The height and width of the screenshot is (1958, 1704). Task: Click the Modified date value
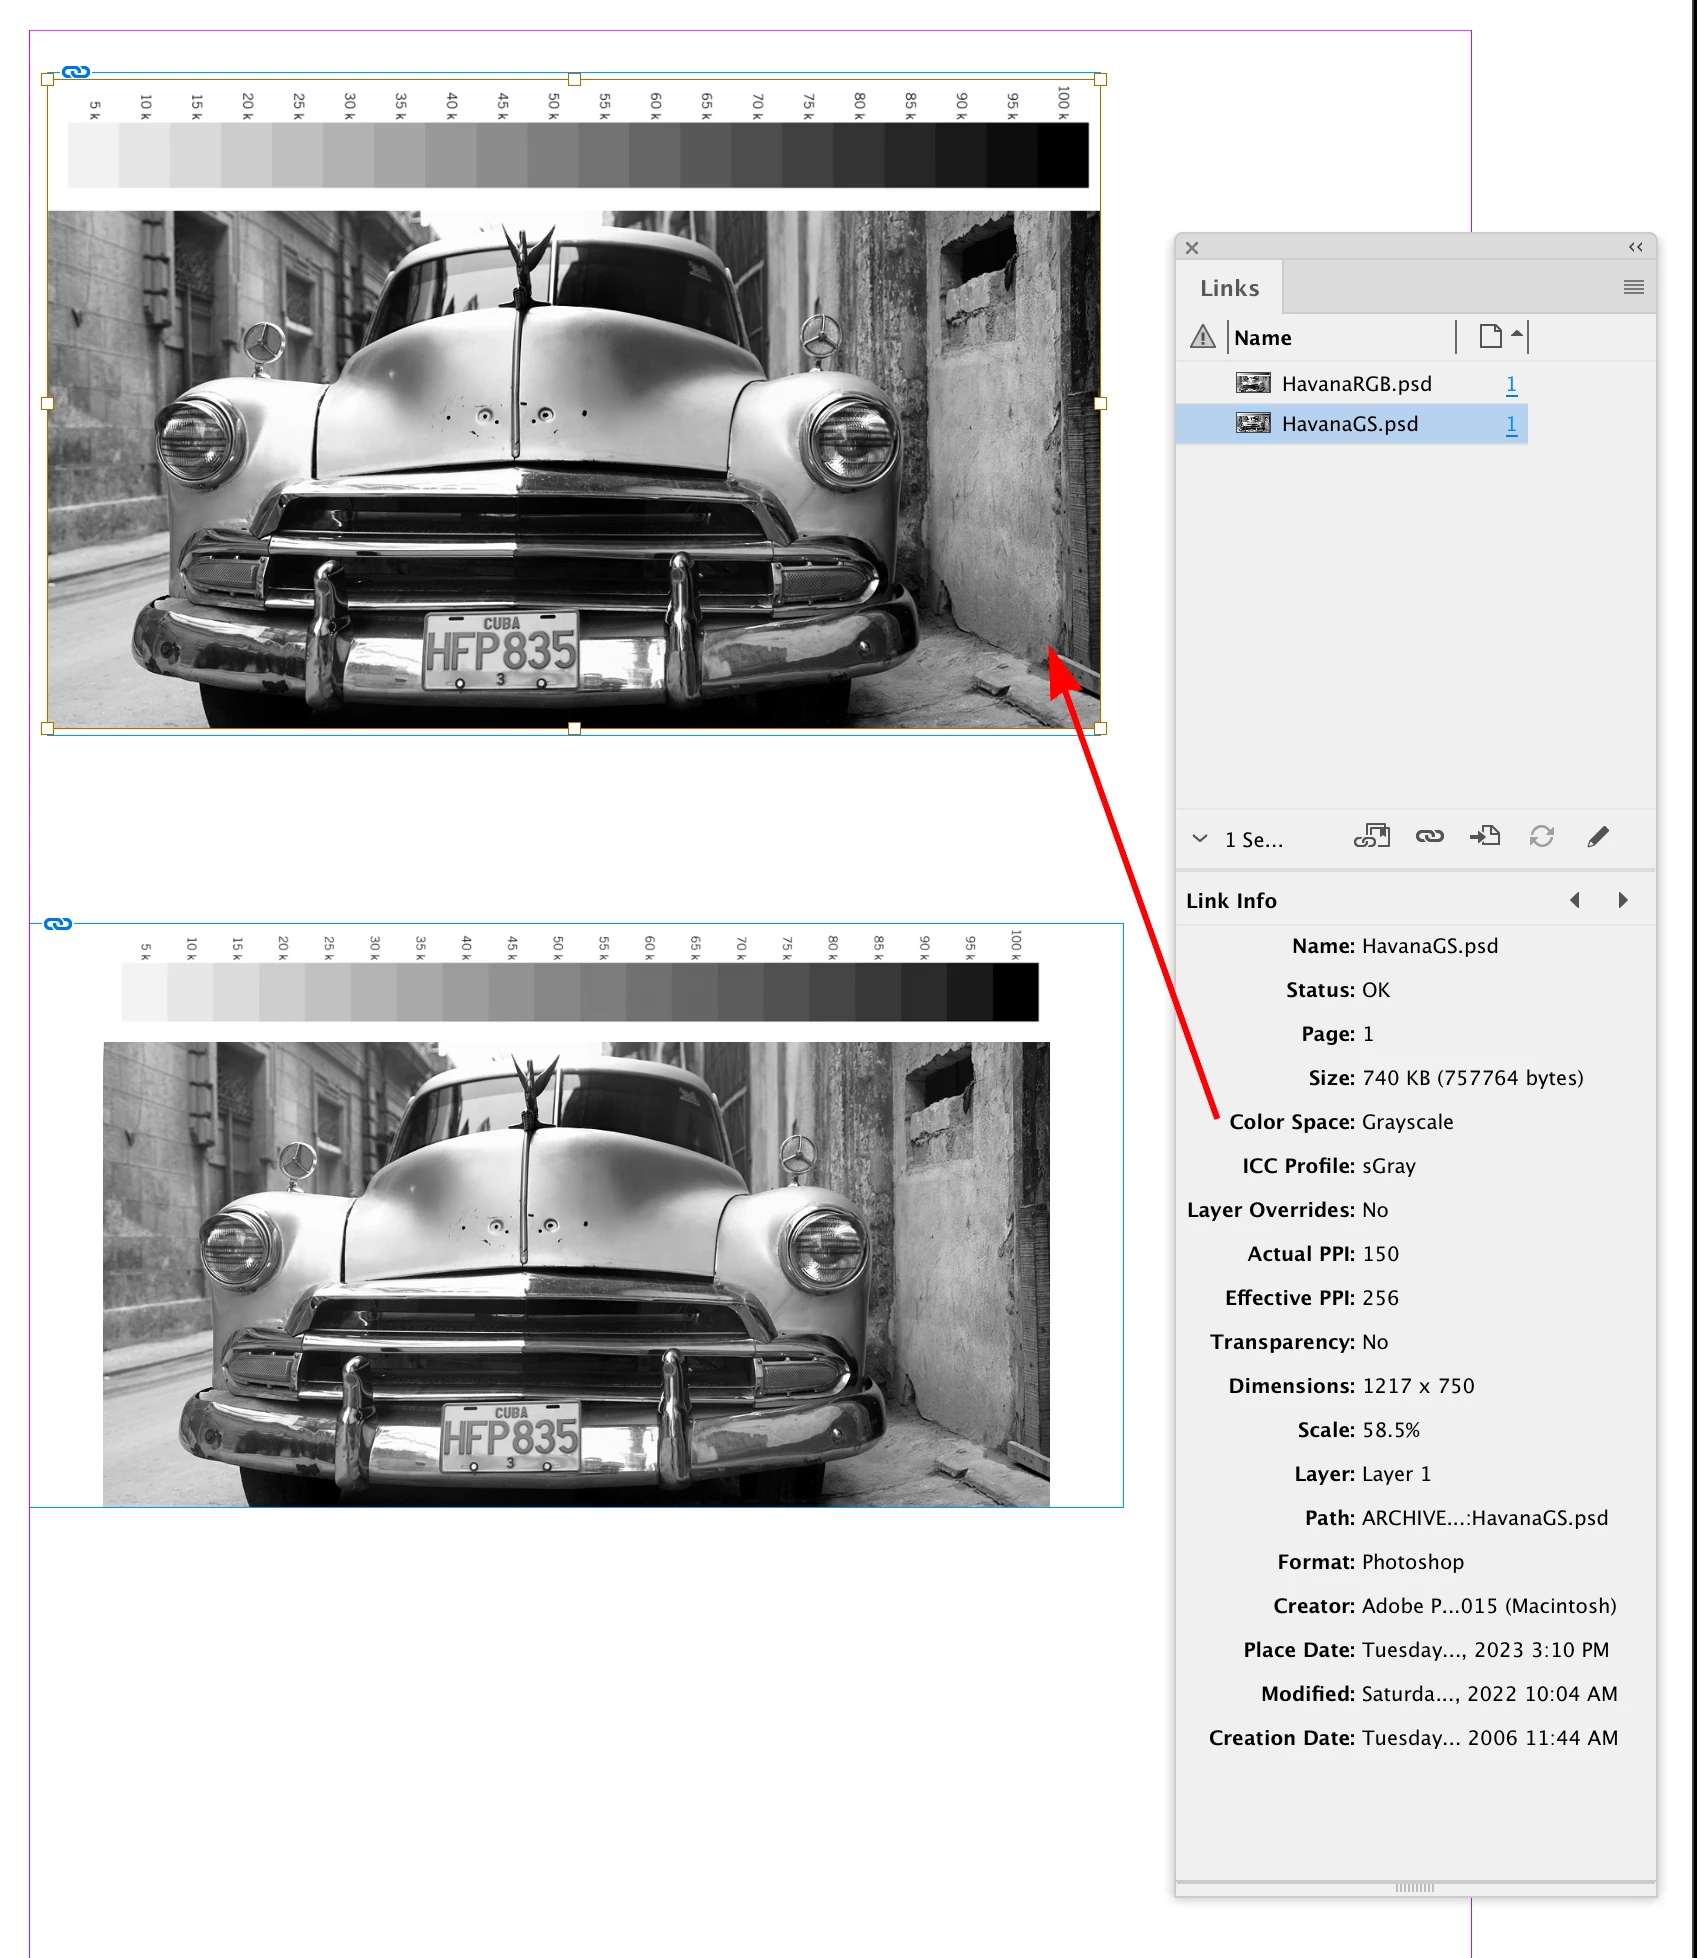tap(1489, 1694)
